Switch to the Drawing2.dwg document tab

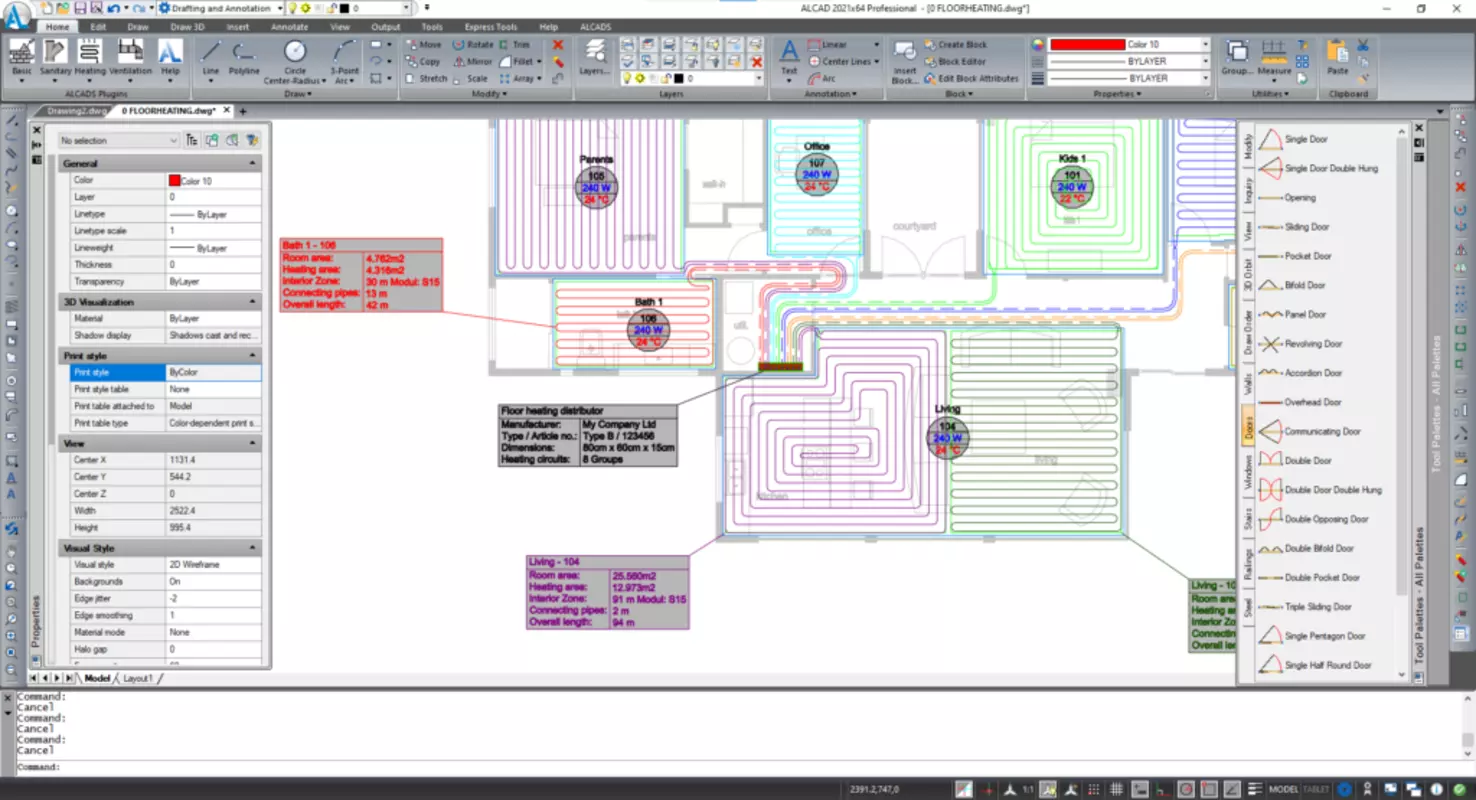75,111
